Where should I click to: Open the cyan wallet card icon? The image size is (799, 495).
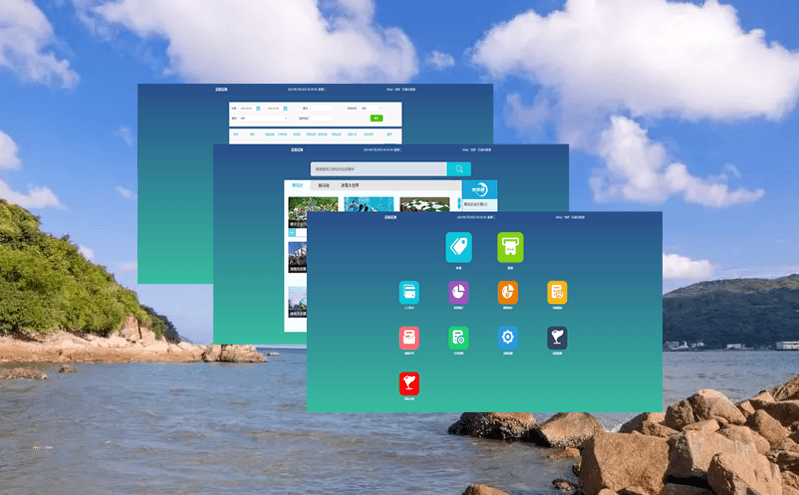click(409, 292)
